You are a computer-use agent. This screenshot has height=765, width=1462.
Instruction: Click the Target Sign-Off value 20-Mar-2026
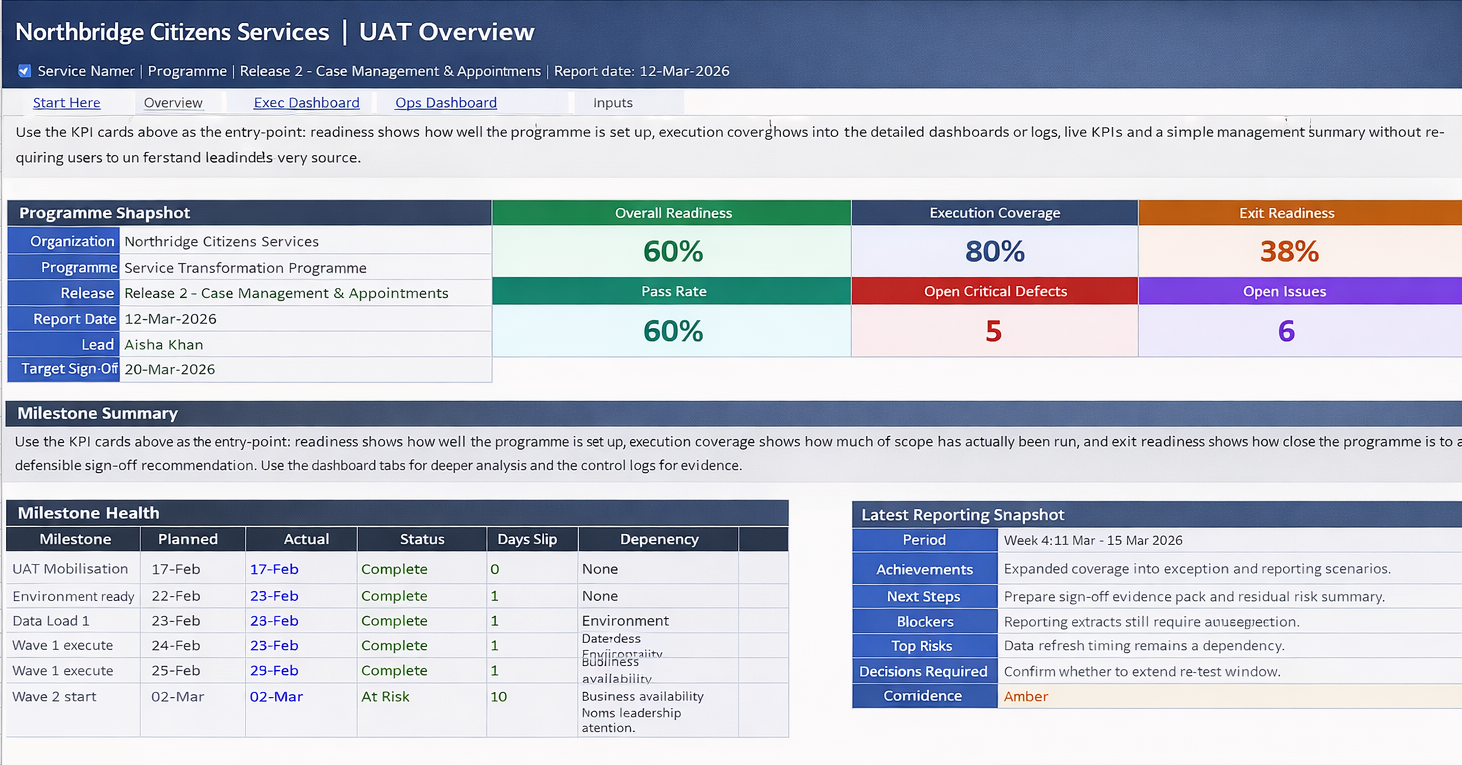tap(305, 369)
